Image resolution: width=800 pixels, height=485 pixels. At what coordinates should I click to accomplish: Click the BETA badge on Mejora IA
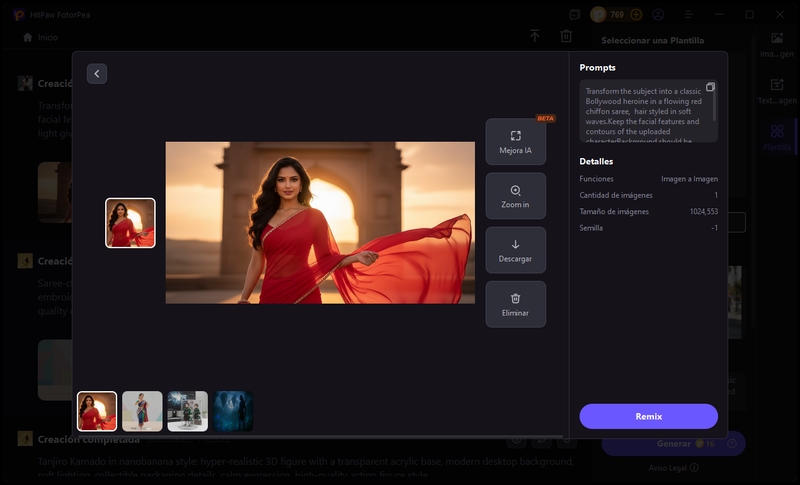click(545, 118)
